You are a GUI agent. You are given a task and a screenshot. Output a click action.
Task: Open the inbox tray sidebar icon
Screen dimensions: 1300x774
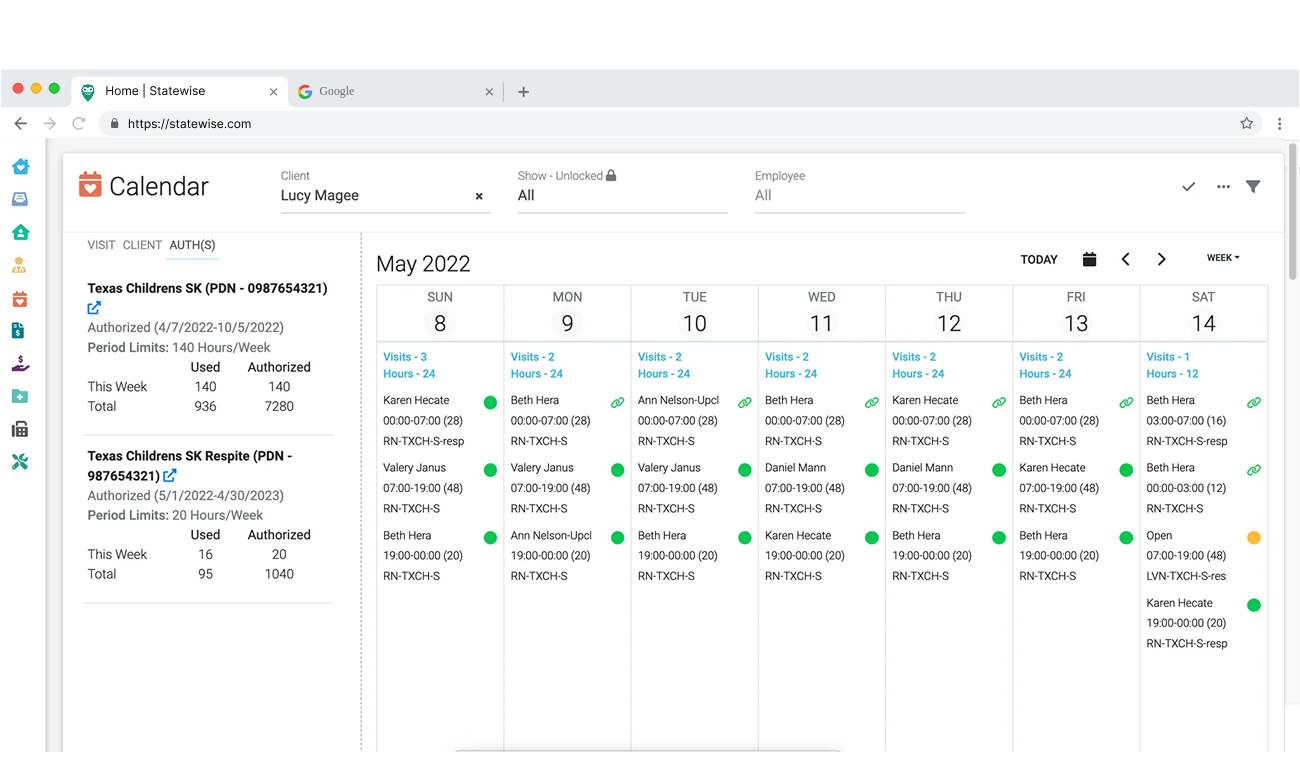pos(20,200)
